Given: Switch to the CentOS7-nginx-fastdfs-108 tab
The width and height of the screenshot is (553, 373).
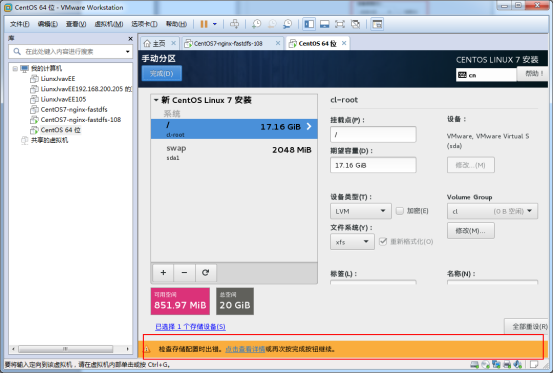Looking at the screenshot, I should pos(228,43).
